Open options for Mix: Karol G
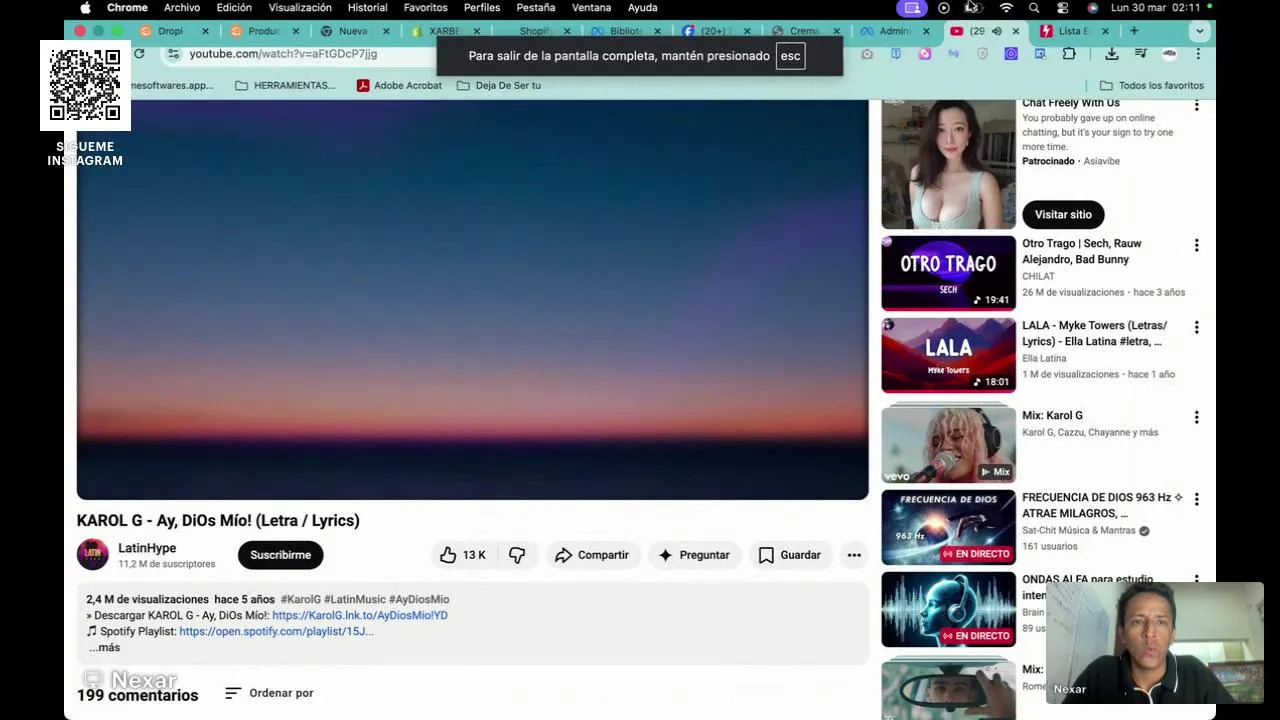This screenshot has width=1280, height=720. coord(1196,417)
